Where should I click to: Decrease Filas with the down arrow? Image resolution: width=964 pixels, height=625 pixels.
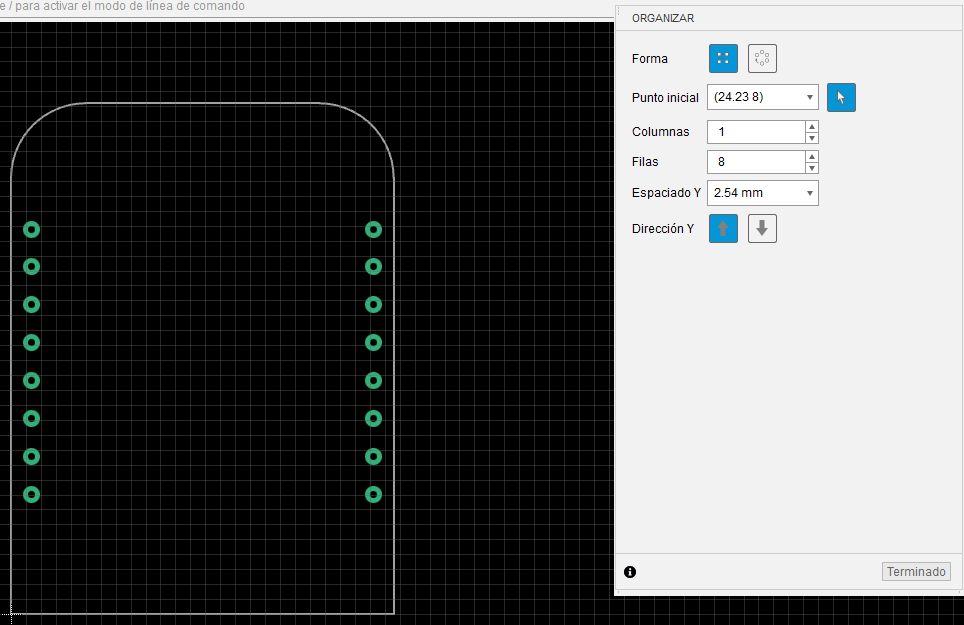[812, 168]
